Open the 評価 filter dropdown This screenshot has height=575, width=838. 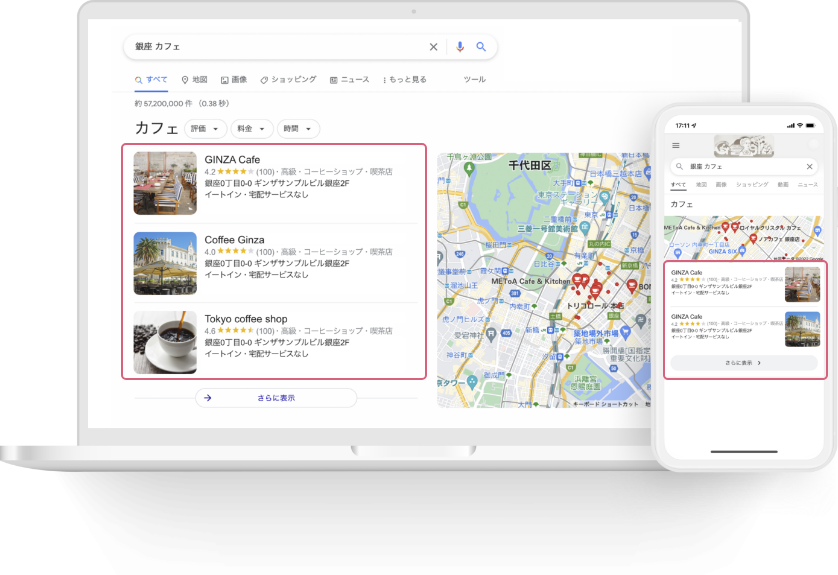click(x=205, y=129)
